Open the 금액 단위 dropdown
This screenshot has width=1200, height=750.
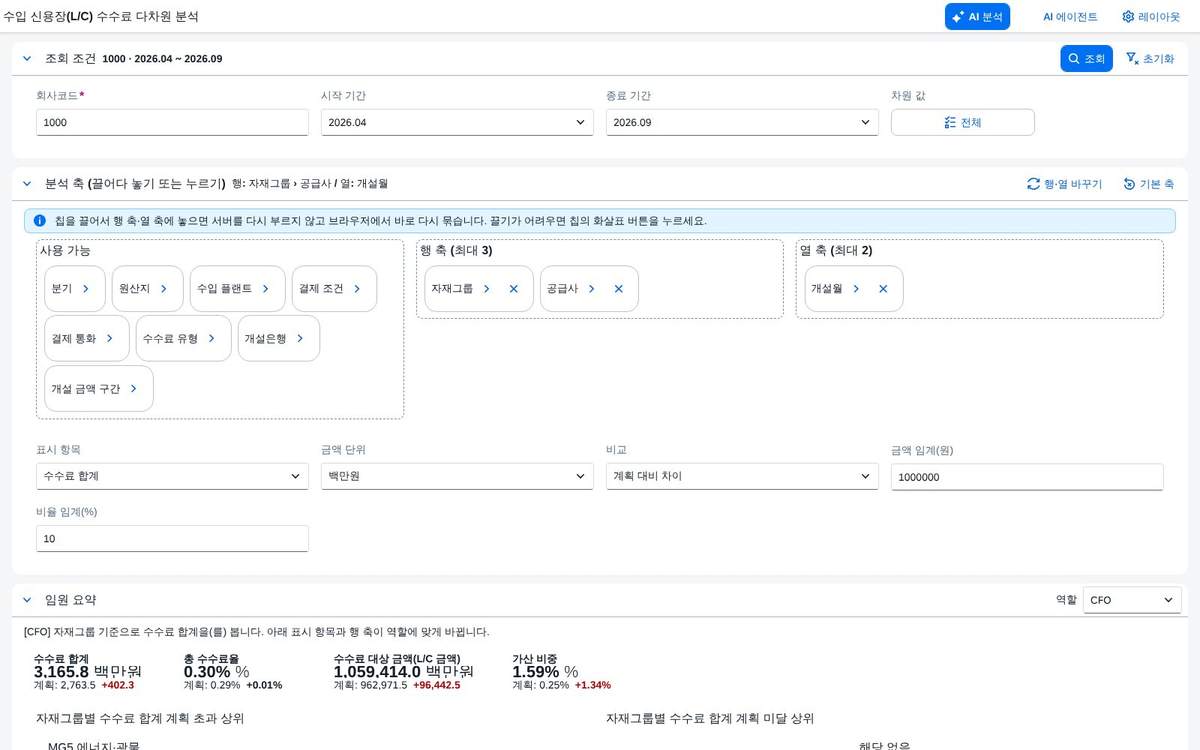[x=457, y=476]
